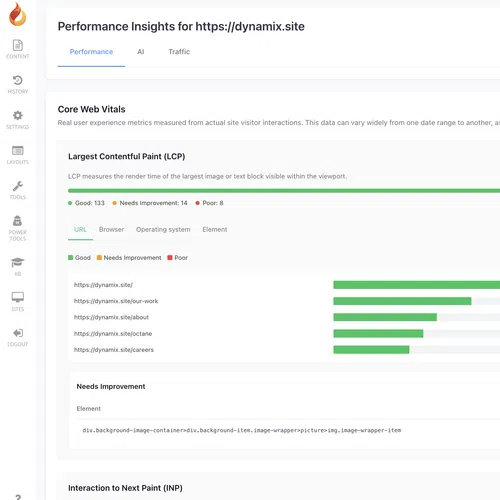Image resolution: width=500 pixels, height=500 pixels.
Task: Click the https://dynamix.site/octane URL row
Action: coord(113,333)
